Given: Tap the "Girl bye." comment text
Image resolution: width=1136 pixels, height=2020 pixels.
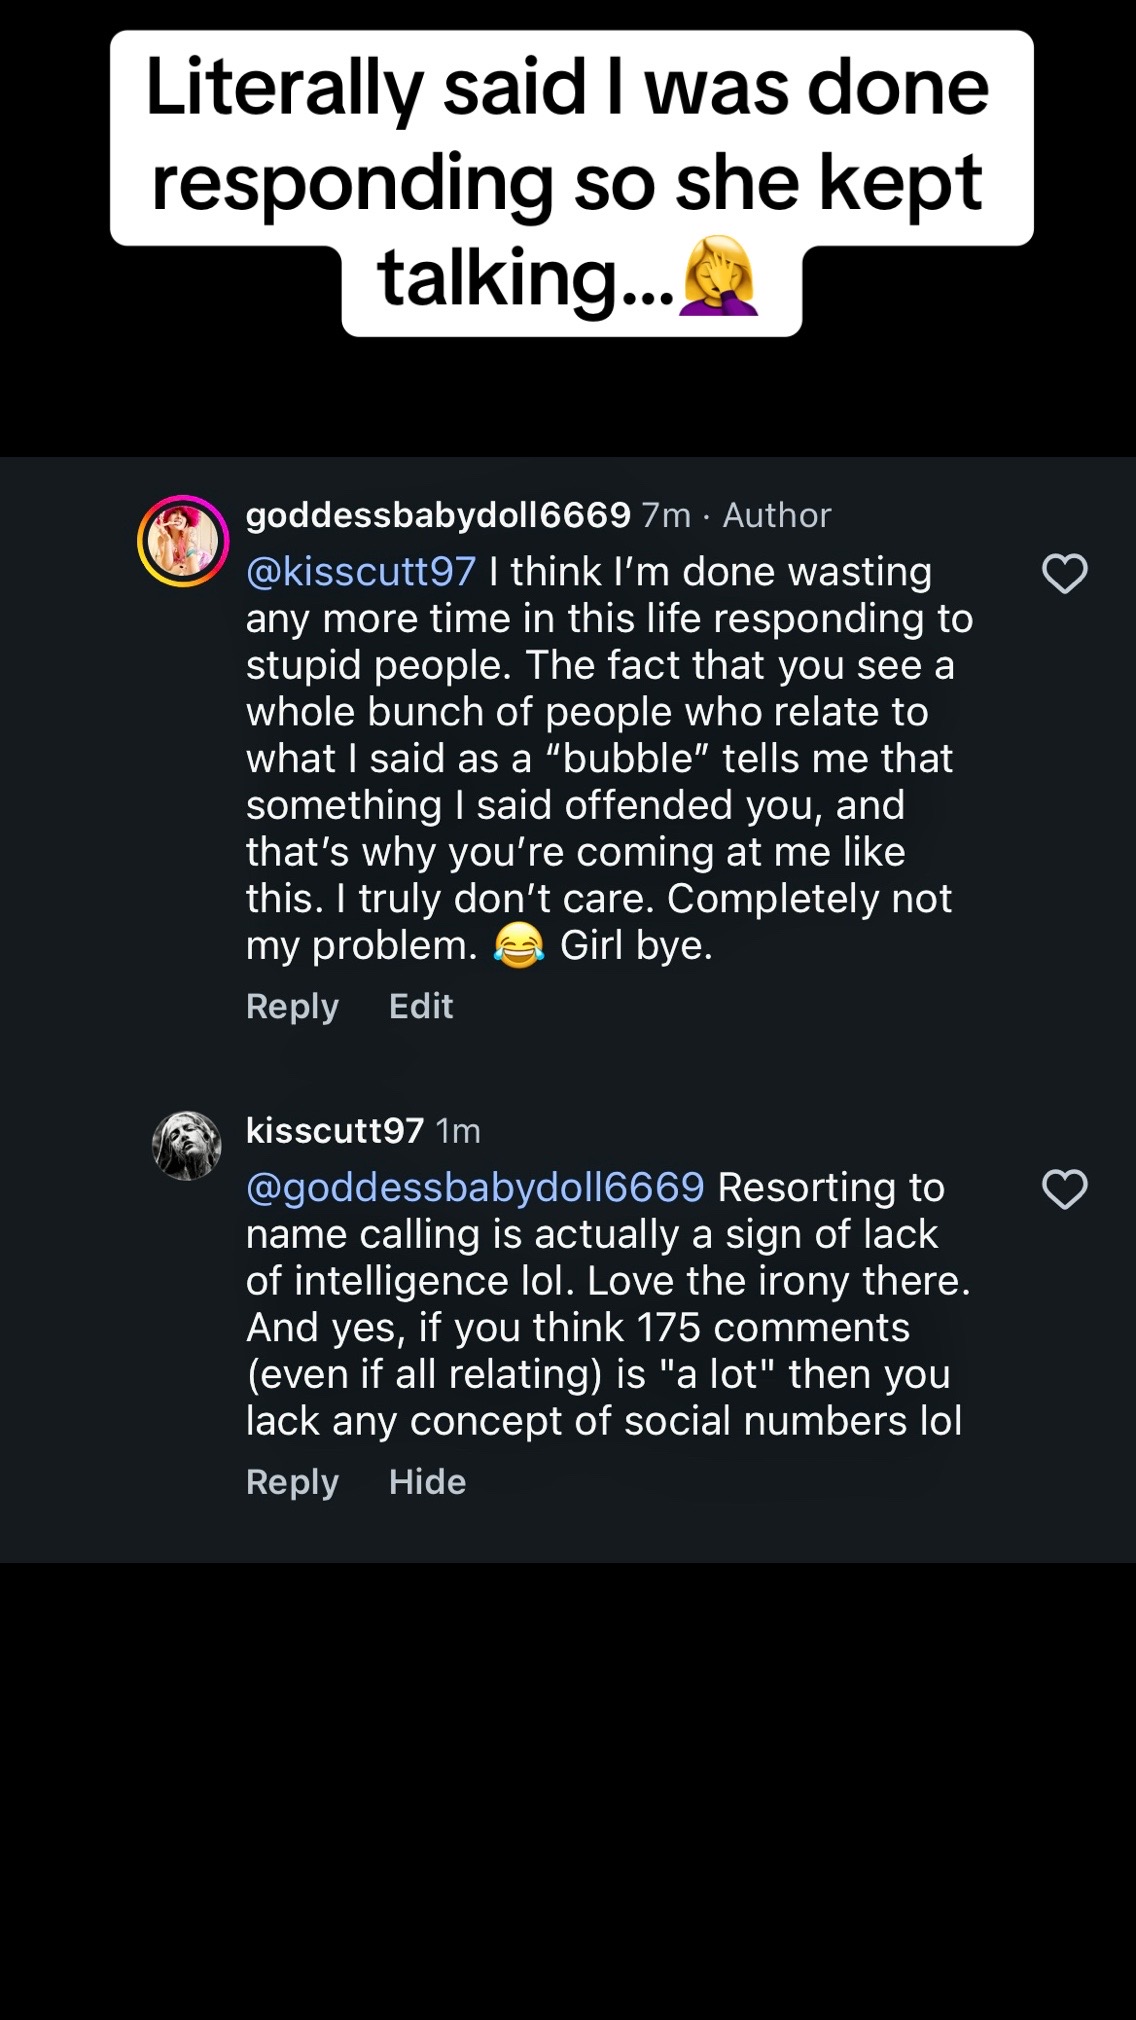Looking at the screenshot, I should pyautogui.click(x=636, y=946).
